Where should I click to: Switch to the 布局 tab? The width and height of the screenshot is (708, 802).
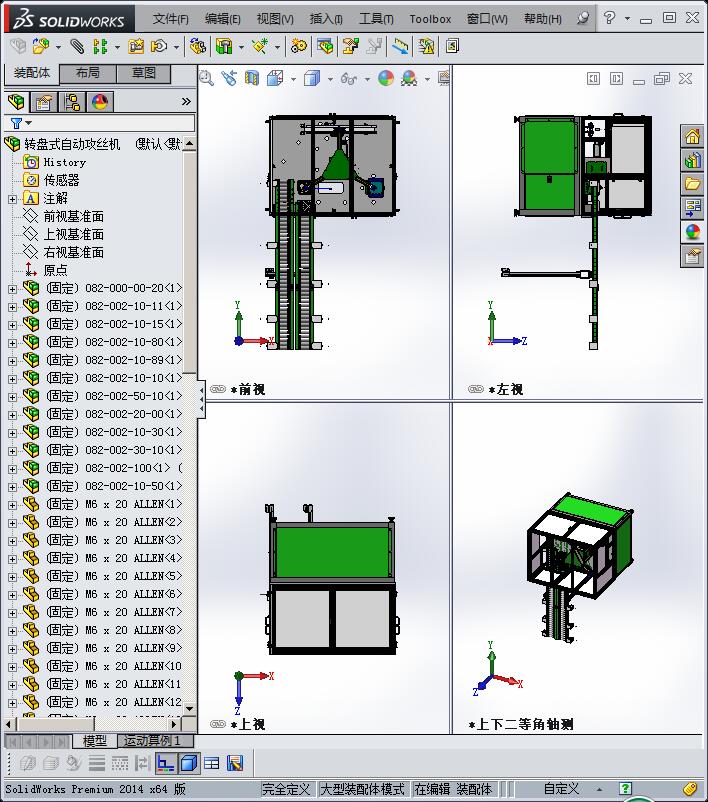(x=87, y=73)
